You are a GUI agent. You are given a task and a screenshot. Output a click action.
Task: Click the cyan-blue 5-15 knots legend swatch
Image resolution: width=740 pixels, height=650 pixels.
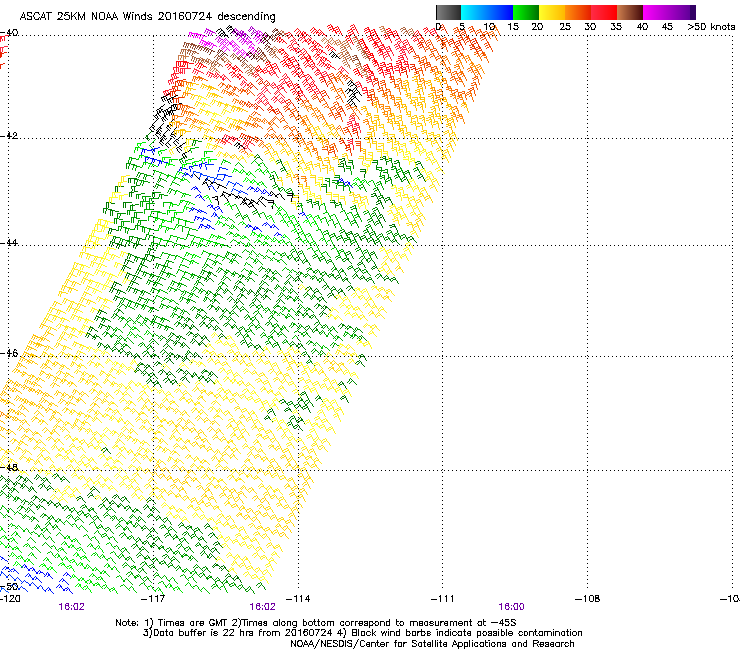tap(487, 12)
